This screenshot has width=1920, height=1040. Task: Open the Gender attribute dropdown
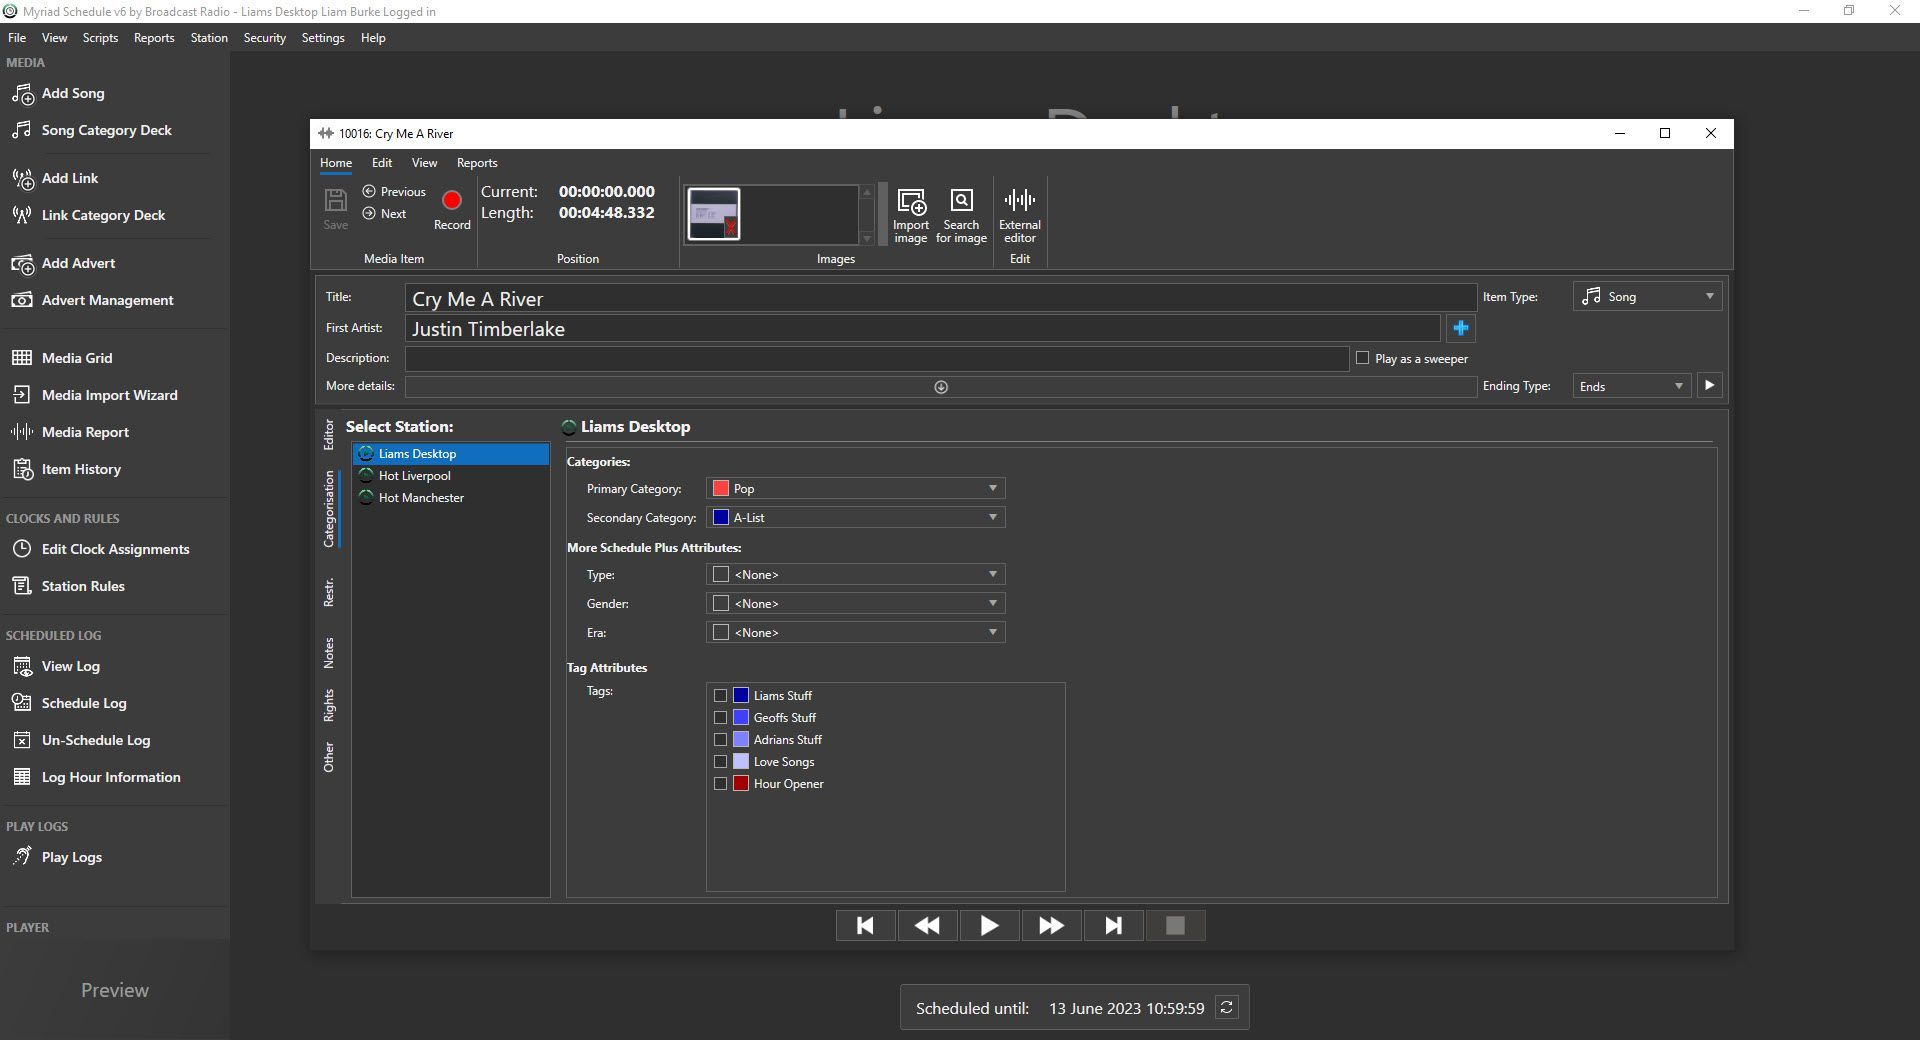tap(855, 603)
